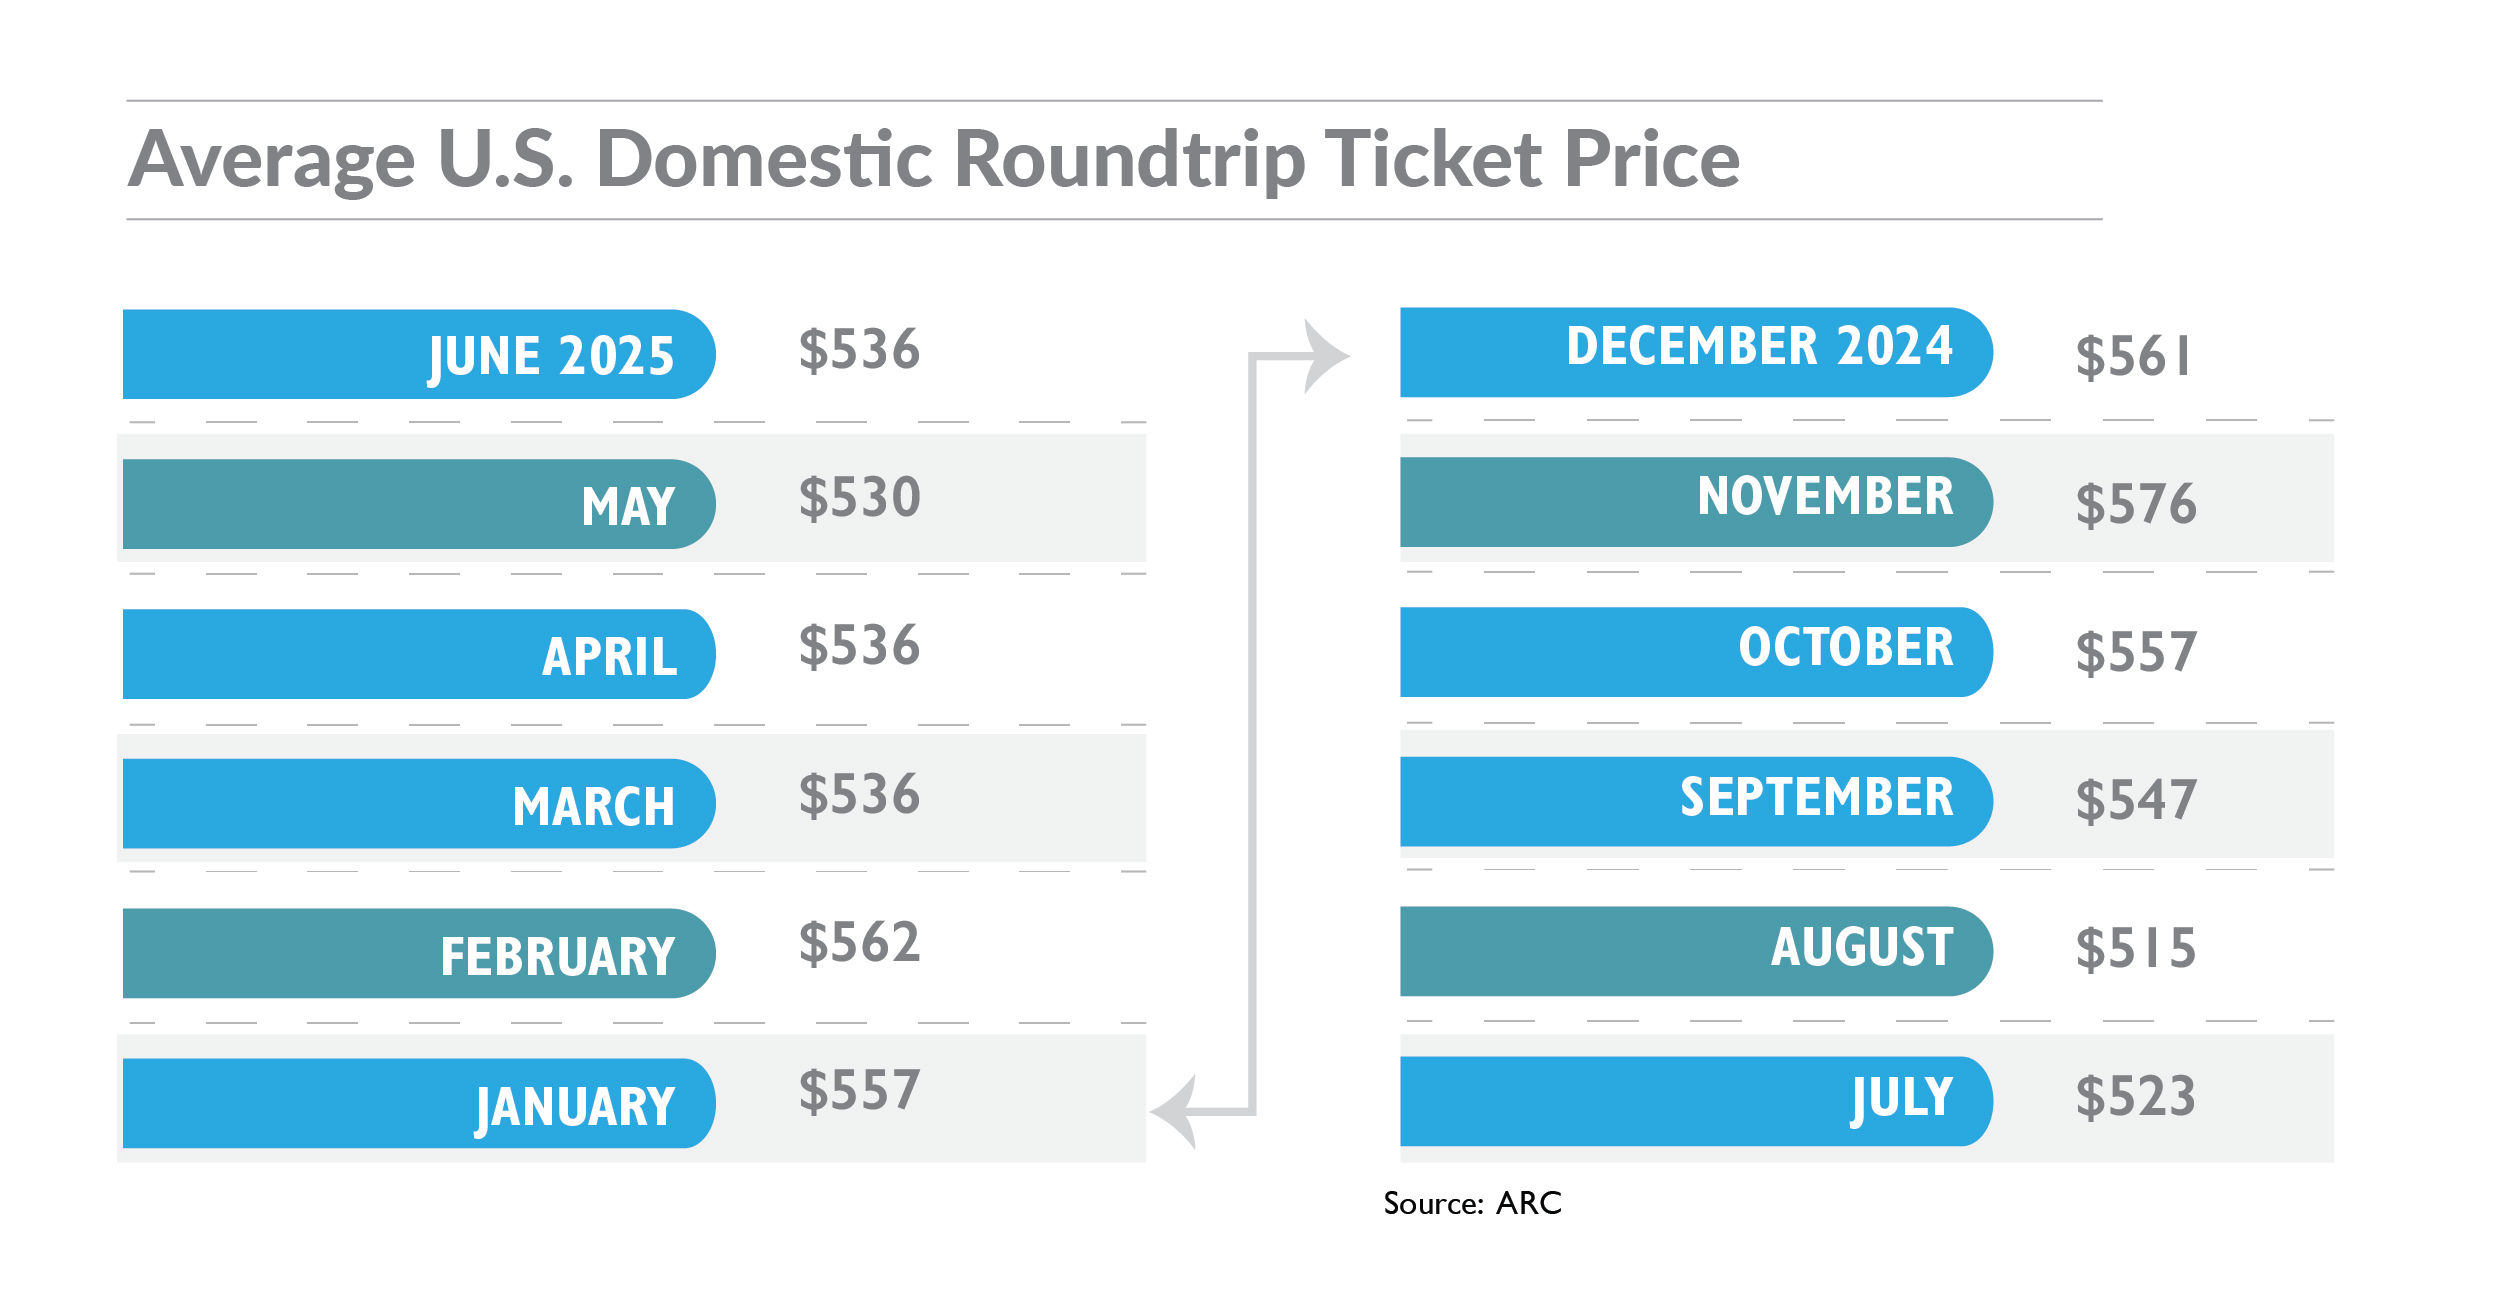2500x1292 pixels.
Task: Click the Source: ARC credit text
Action: point(1472,1203)
